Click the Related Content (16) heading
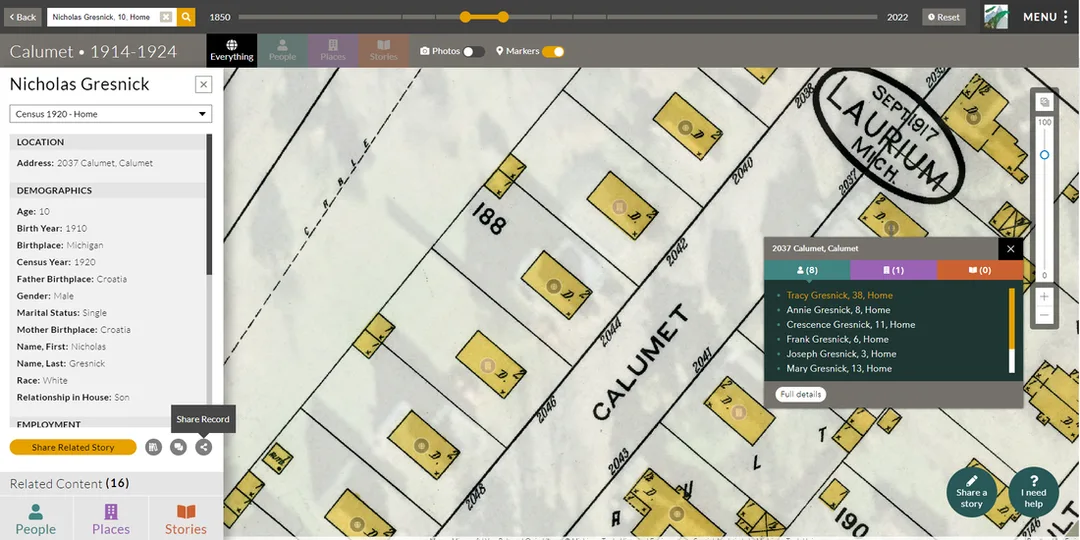This screenshot has width=1080, height=540. (x=69, y=484)
